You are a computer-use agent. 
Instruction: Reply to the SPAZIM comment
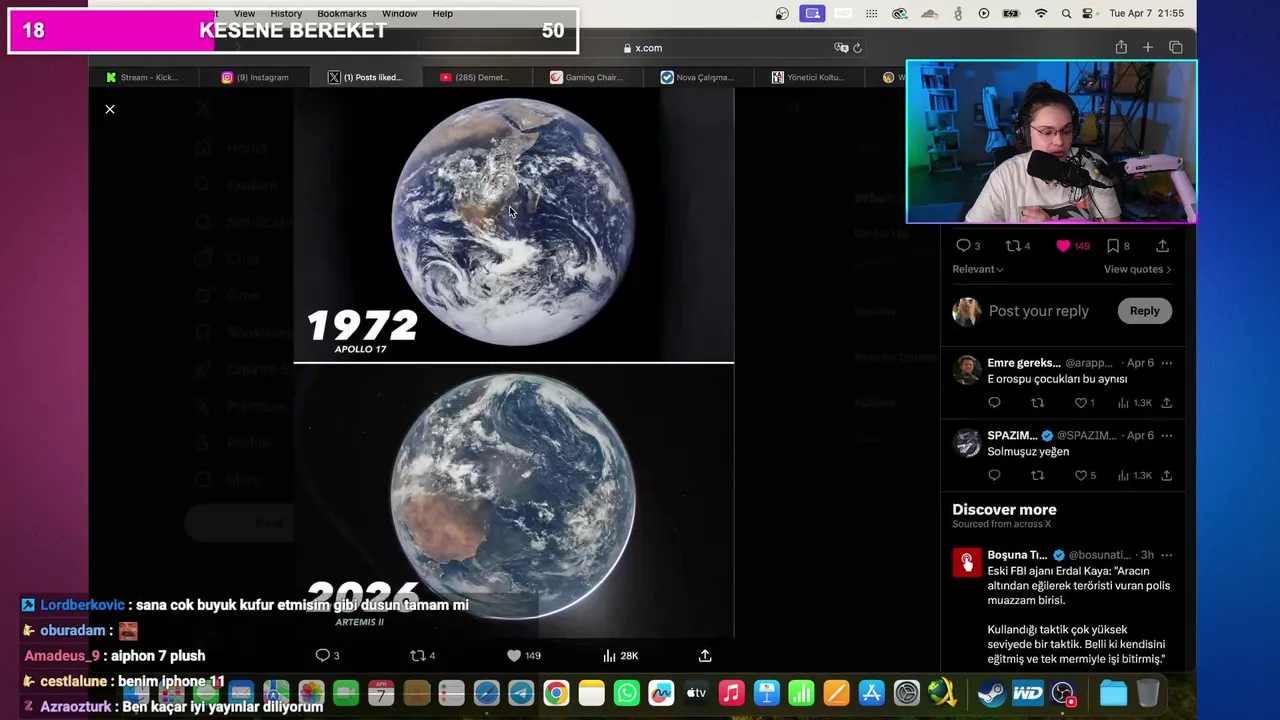(994, 475)
